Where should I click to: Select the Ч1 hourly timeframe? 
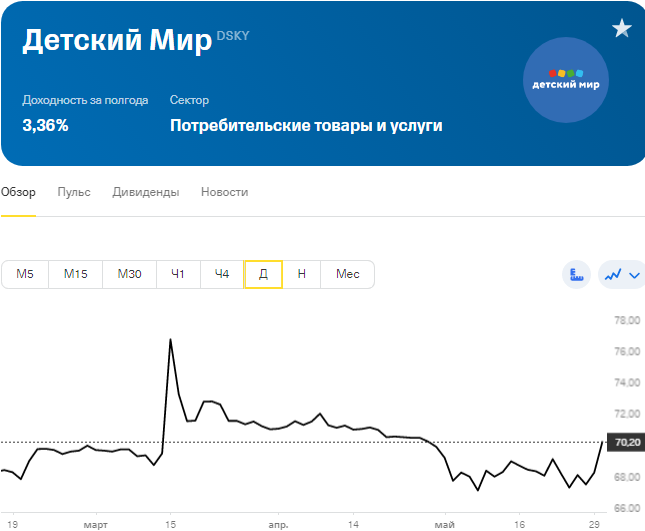pyautogui.click(x=178, y=274)
